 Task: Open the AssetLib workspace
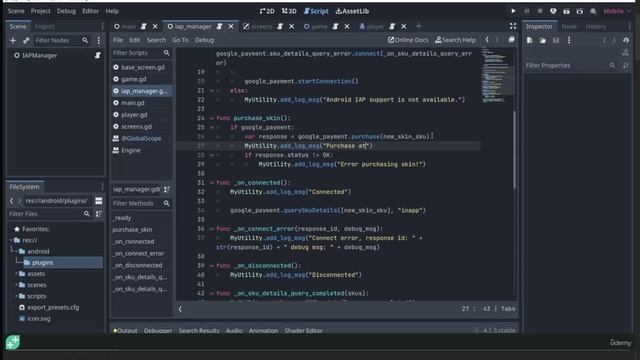point(352,11)
